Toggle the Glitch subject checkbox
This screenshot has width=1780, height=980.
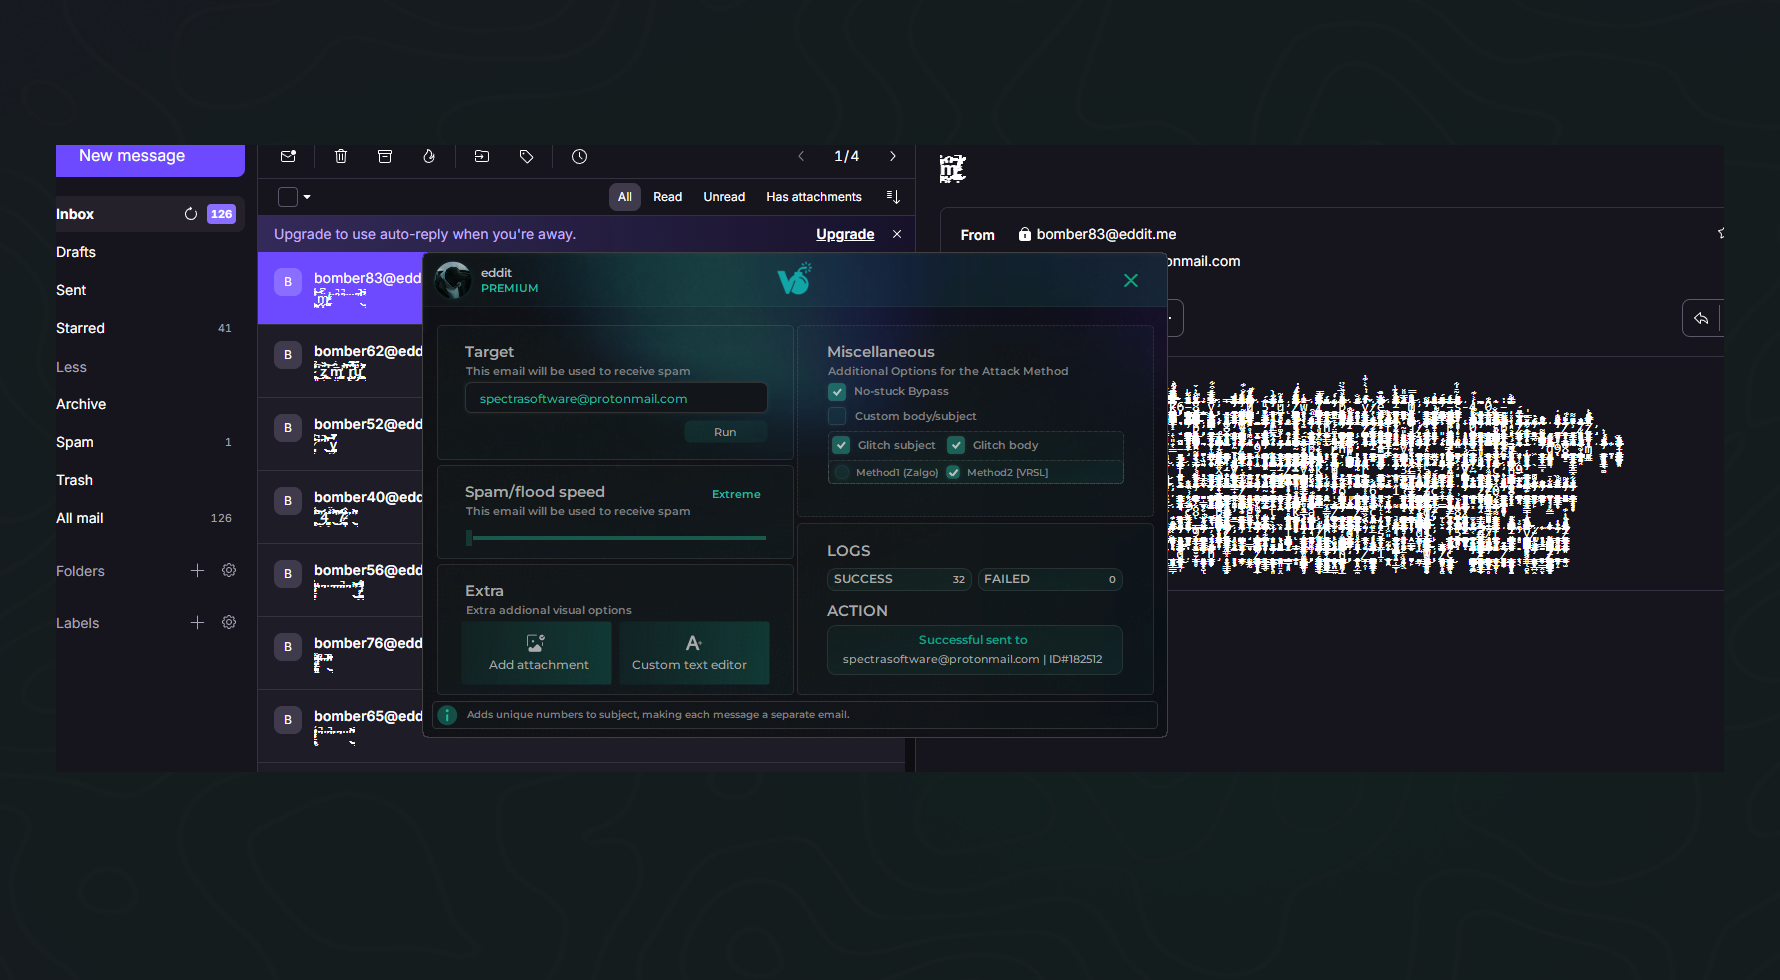(841, 445)
